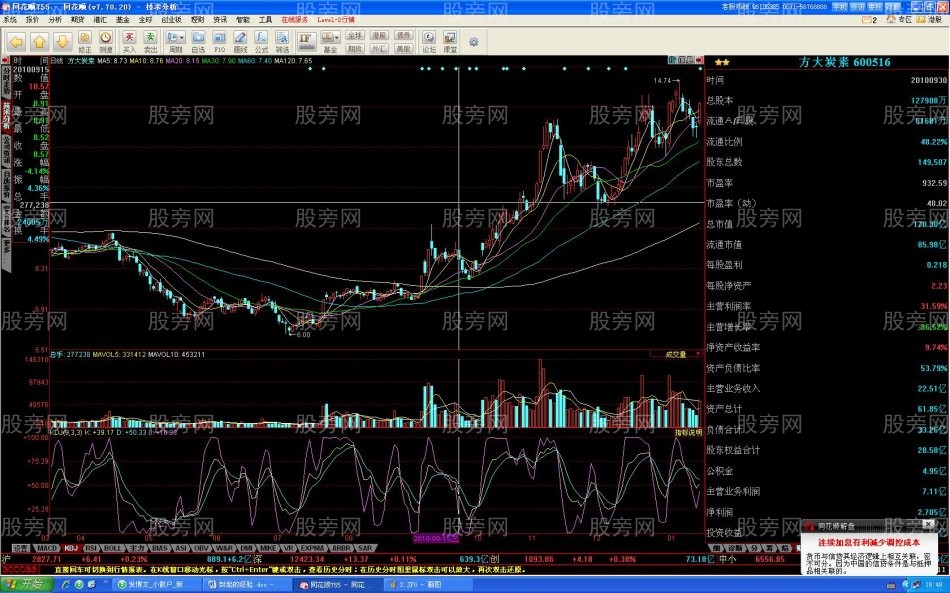
Task: Switch to the BIAS indicator tab
Action: click(x=160, y=548)
